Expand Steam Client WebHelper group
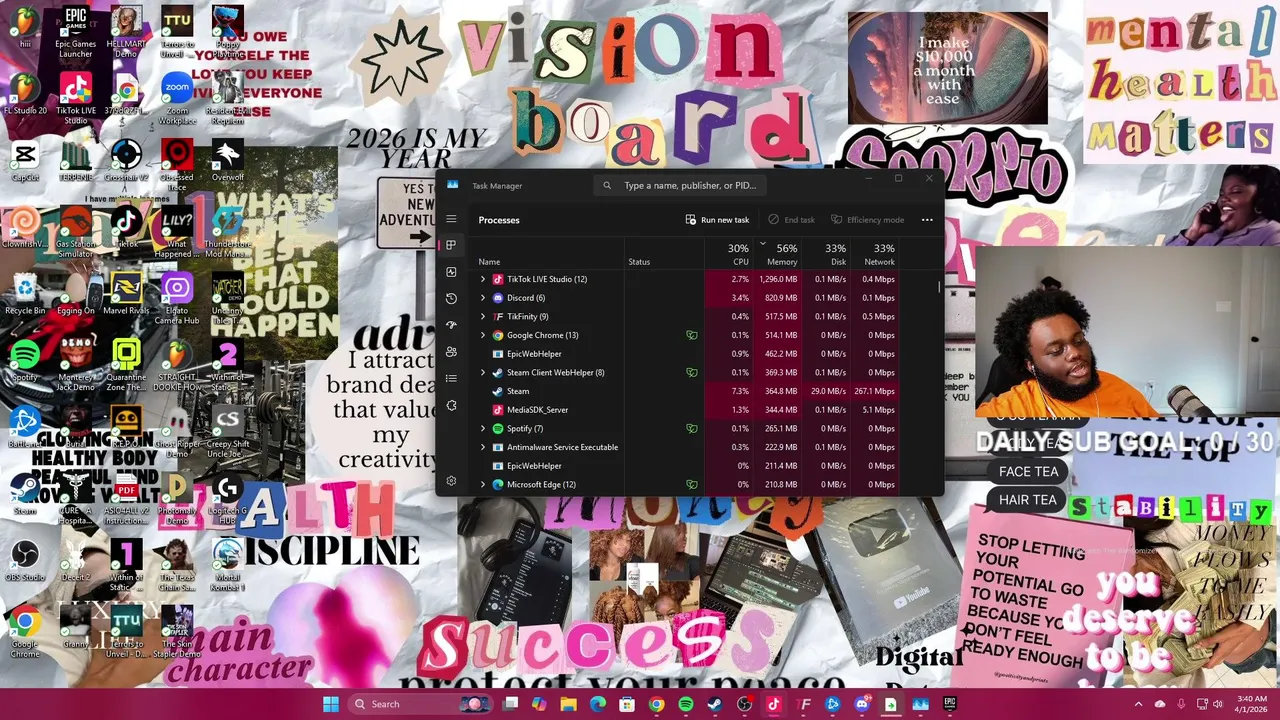Viewport: 1280px width, 720px height. 483,372
